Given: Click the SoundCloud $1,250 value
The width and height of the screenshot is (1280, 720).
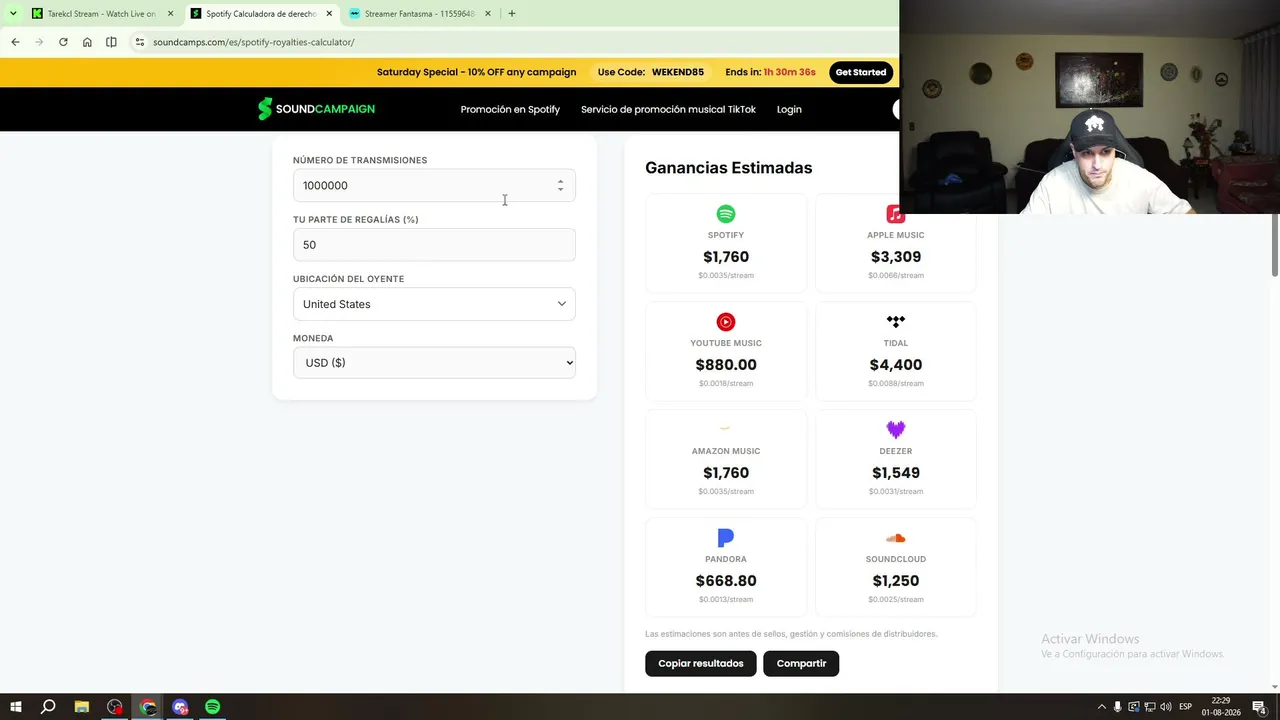Looking at the screenshot, I should (896, 581).
